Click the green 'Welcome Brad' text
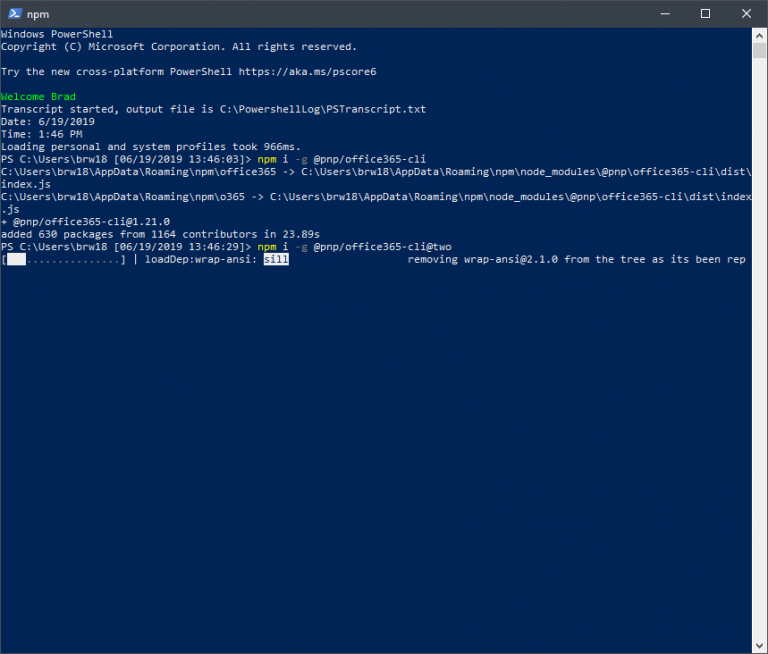768x654 pixels. [x=38, y=97]
